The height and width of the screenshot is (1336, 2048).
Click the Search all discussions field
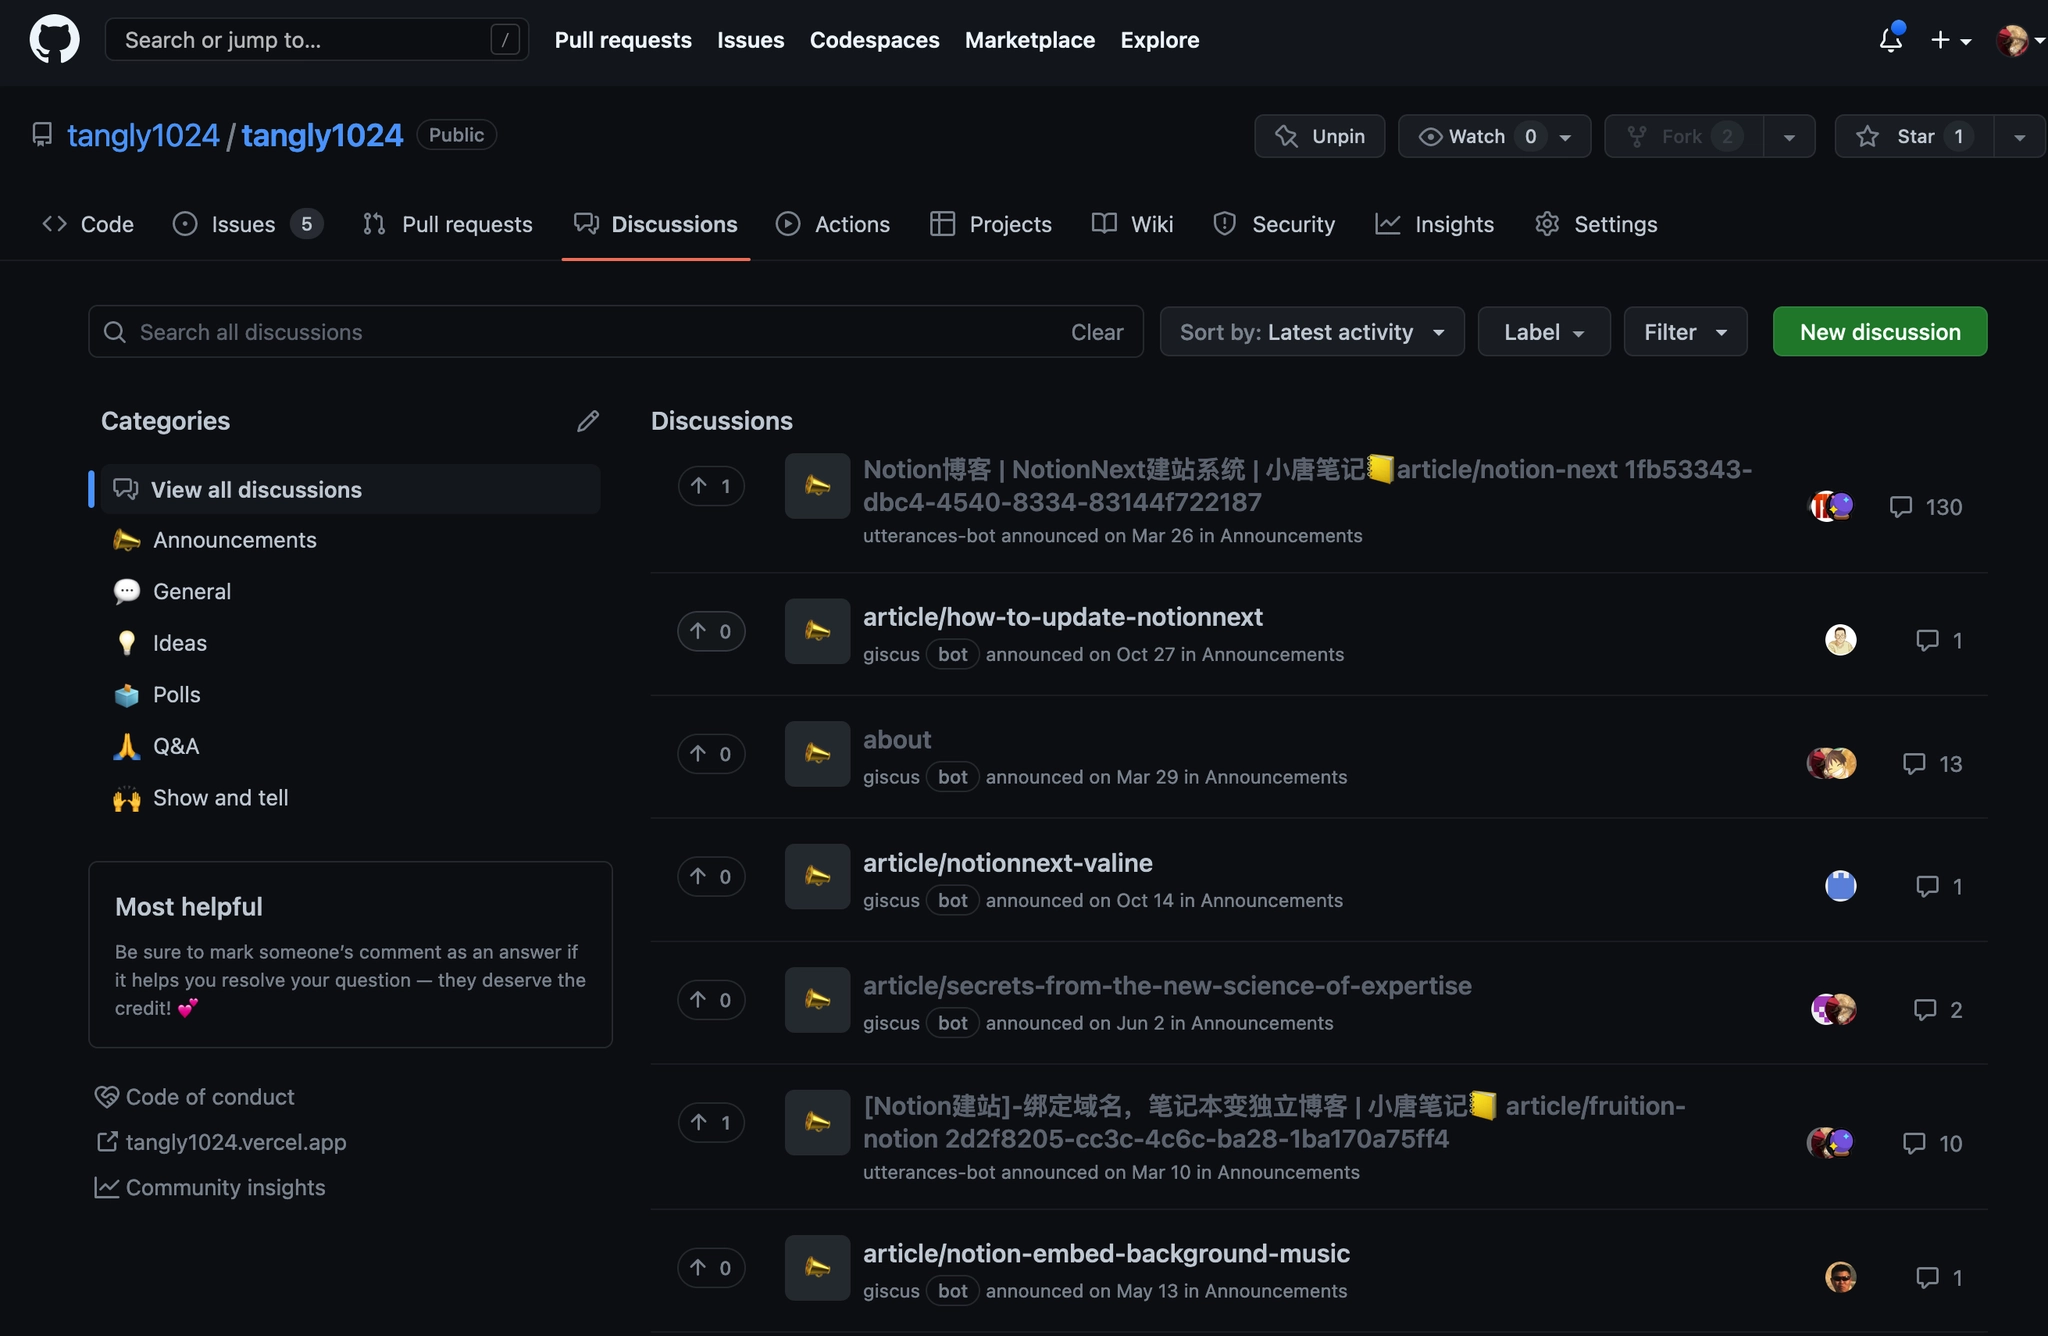(616, 332)
